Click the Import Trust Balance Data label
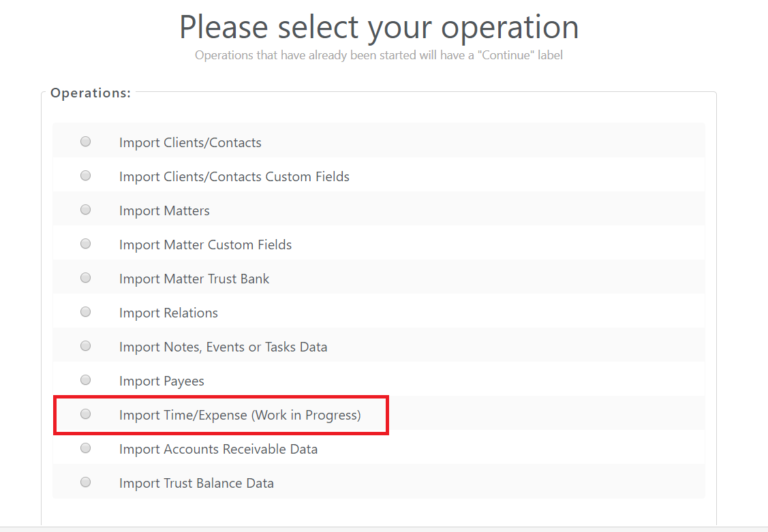The width and height of the screenshot is (768, 532). coord(196,483)
